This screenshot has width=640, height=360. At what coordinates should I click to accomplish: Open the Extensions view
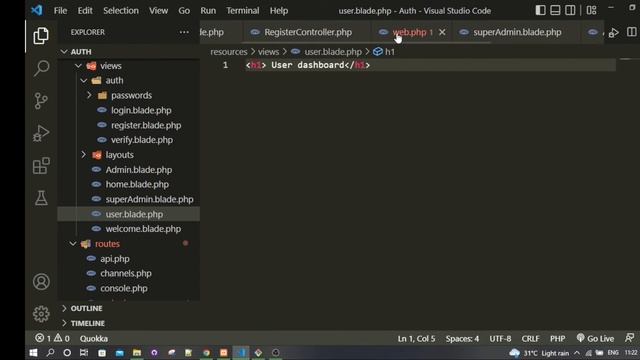[x=41, y=166]
